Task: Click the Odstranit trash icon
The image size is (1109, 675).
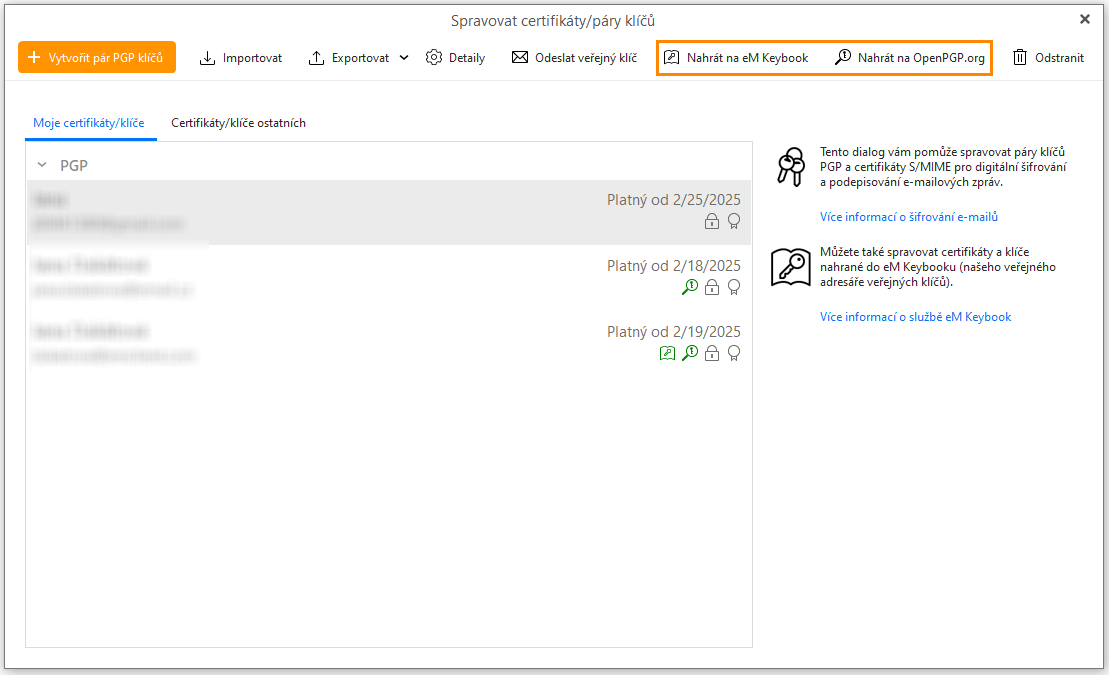Action: [1020, 58]
